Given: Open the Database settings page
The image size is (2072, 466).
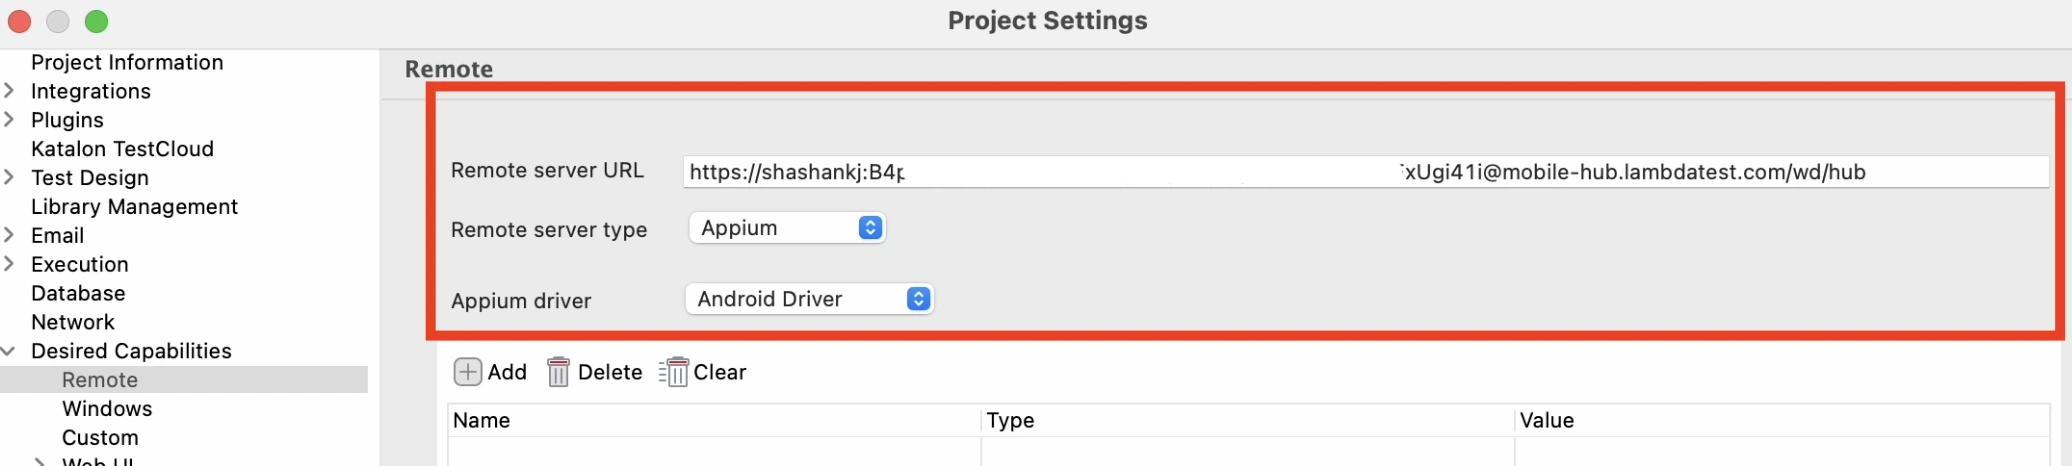Looking at the screenshot, I should pos(78,293).
